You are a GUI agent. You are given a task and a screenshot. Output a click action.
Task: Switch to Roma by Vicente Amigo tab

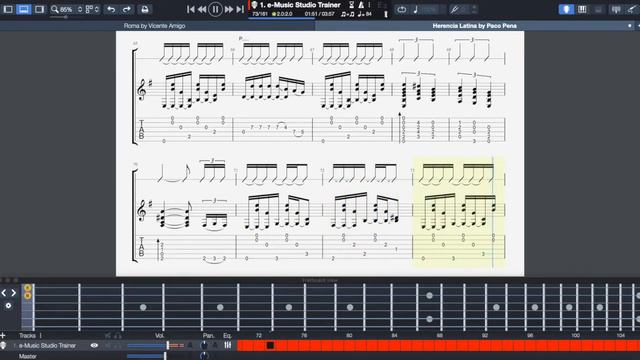coord(154,26)
